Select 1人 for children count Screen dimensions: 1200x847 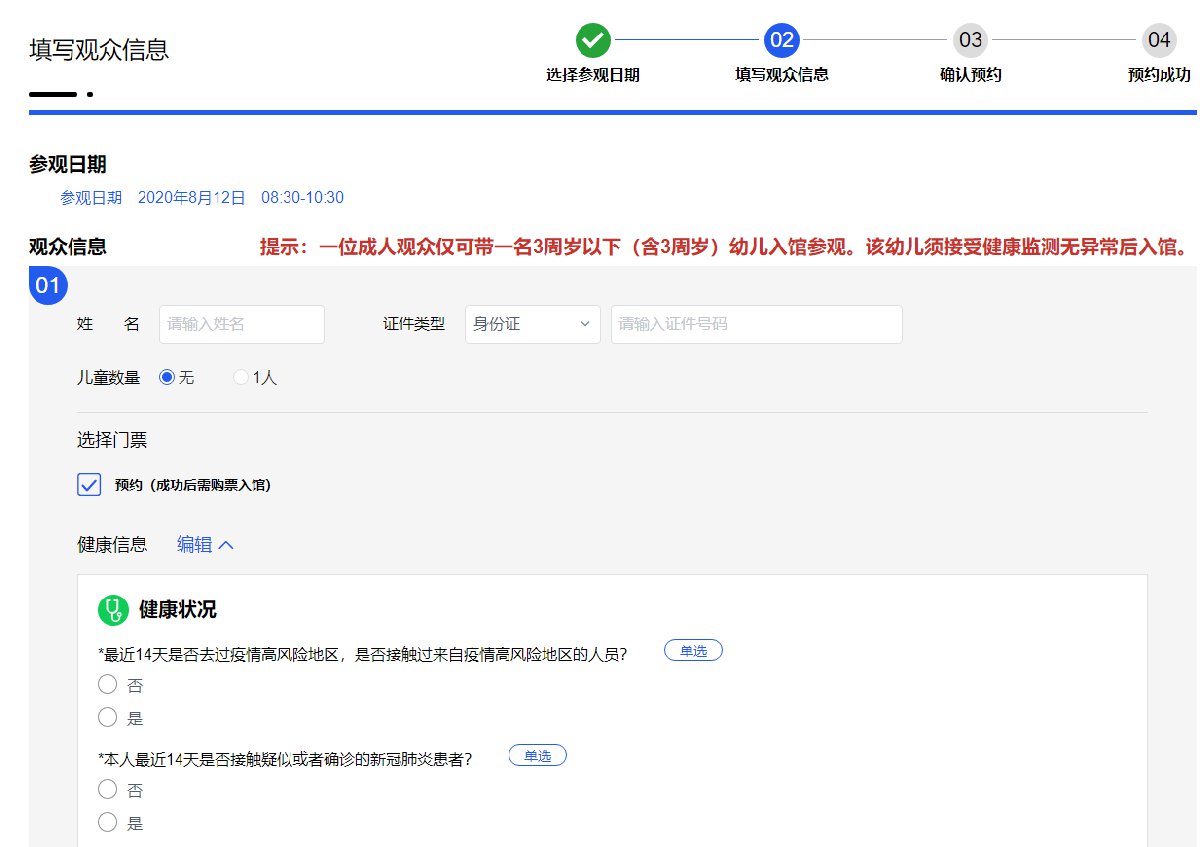pos(241,378)
